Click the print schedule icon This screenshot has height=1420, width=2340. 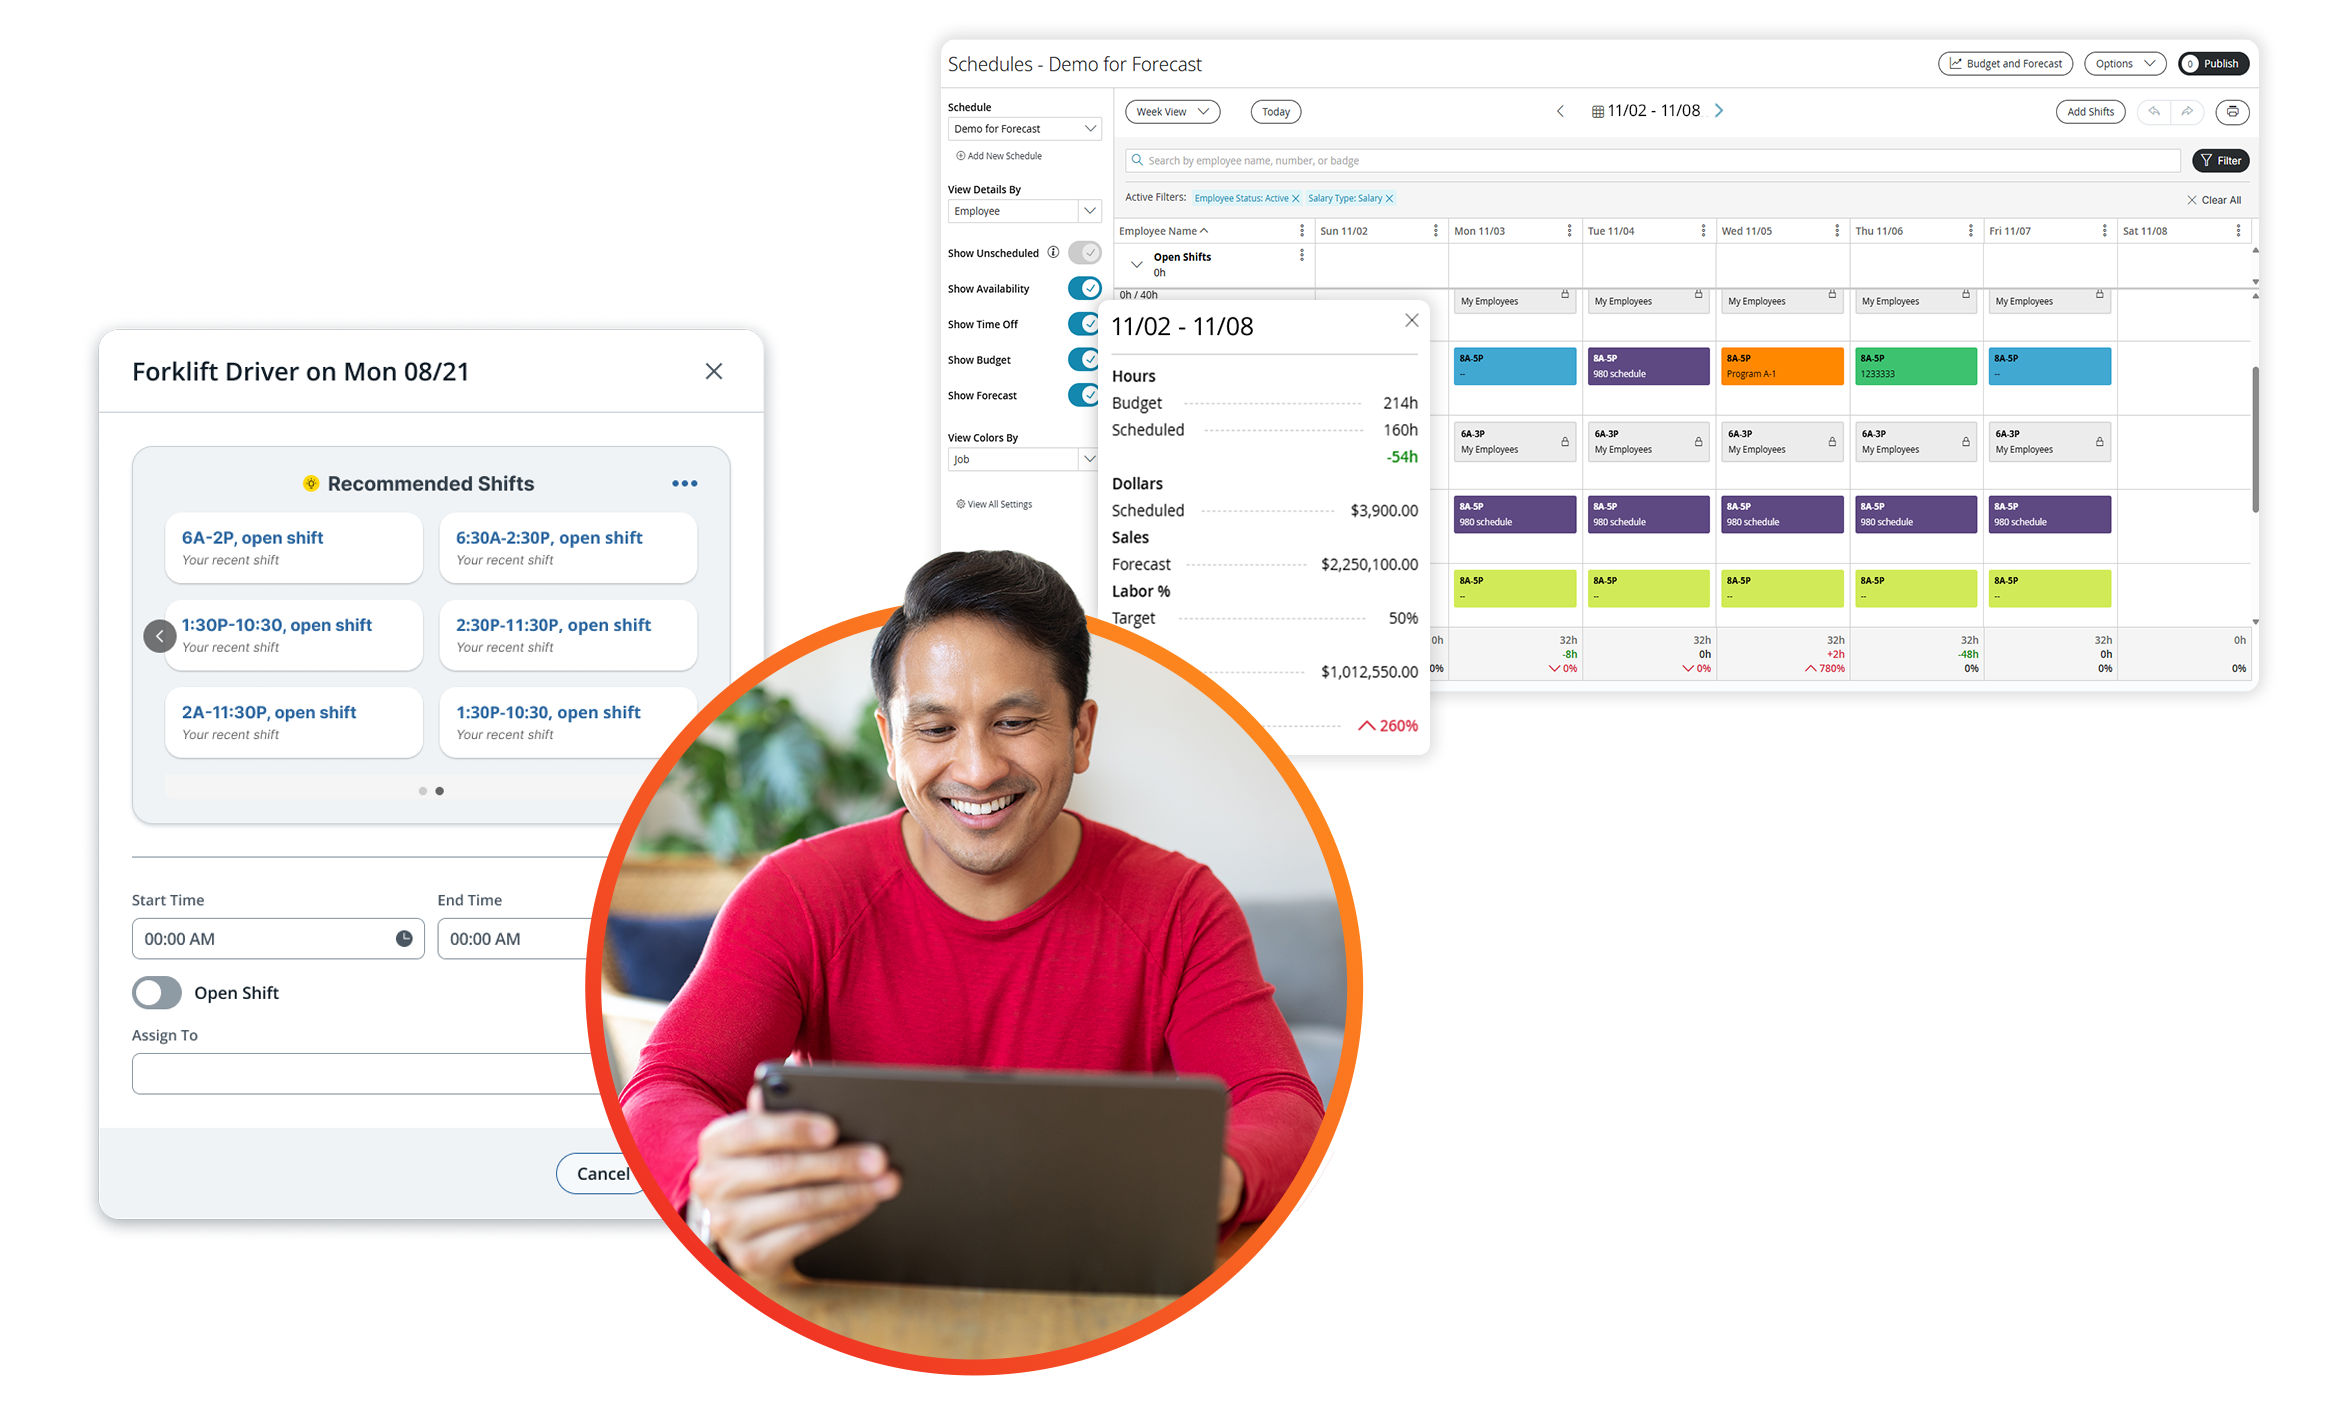[2232, 112]
